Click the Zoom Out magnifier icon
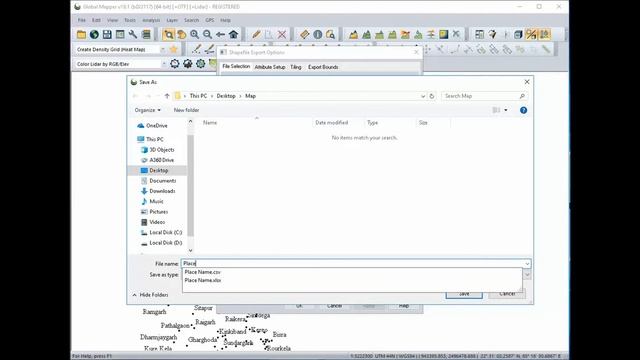Screen dimensions: 640x360 click(207, 35)
